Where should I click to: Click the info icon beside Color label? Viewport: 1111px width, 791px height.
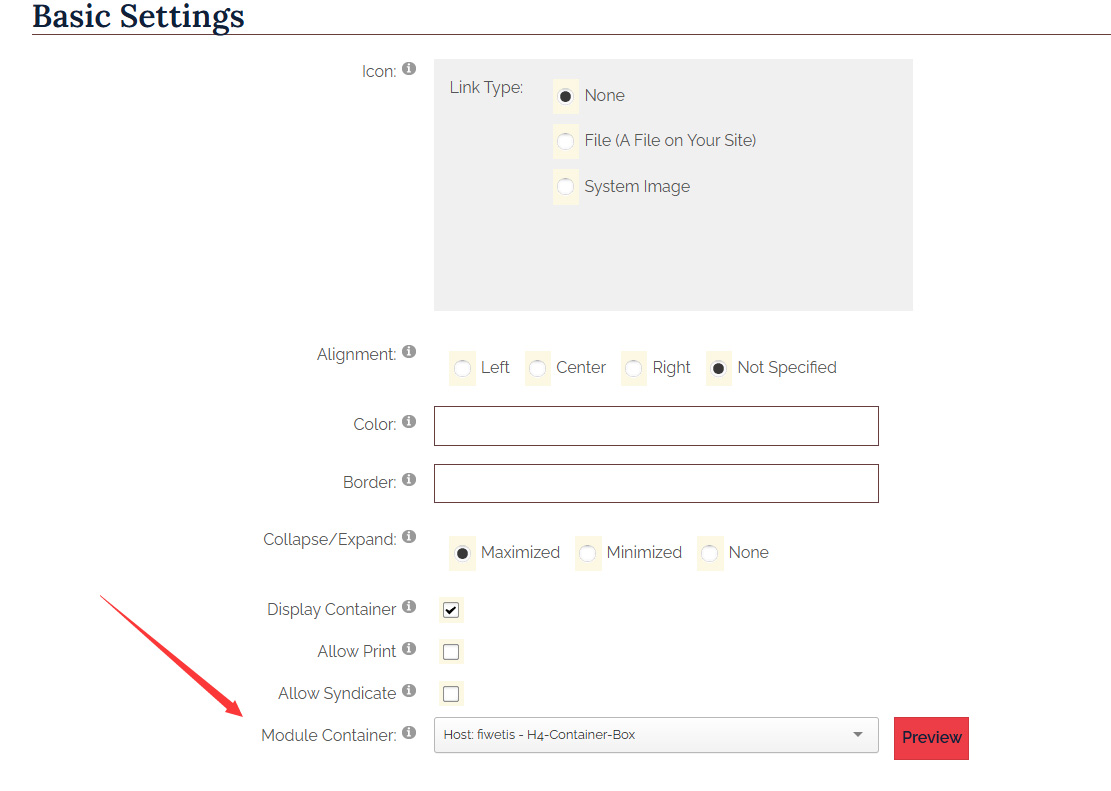pyautogui.click(x=409, y=422)
